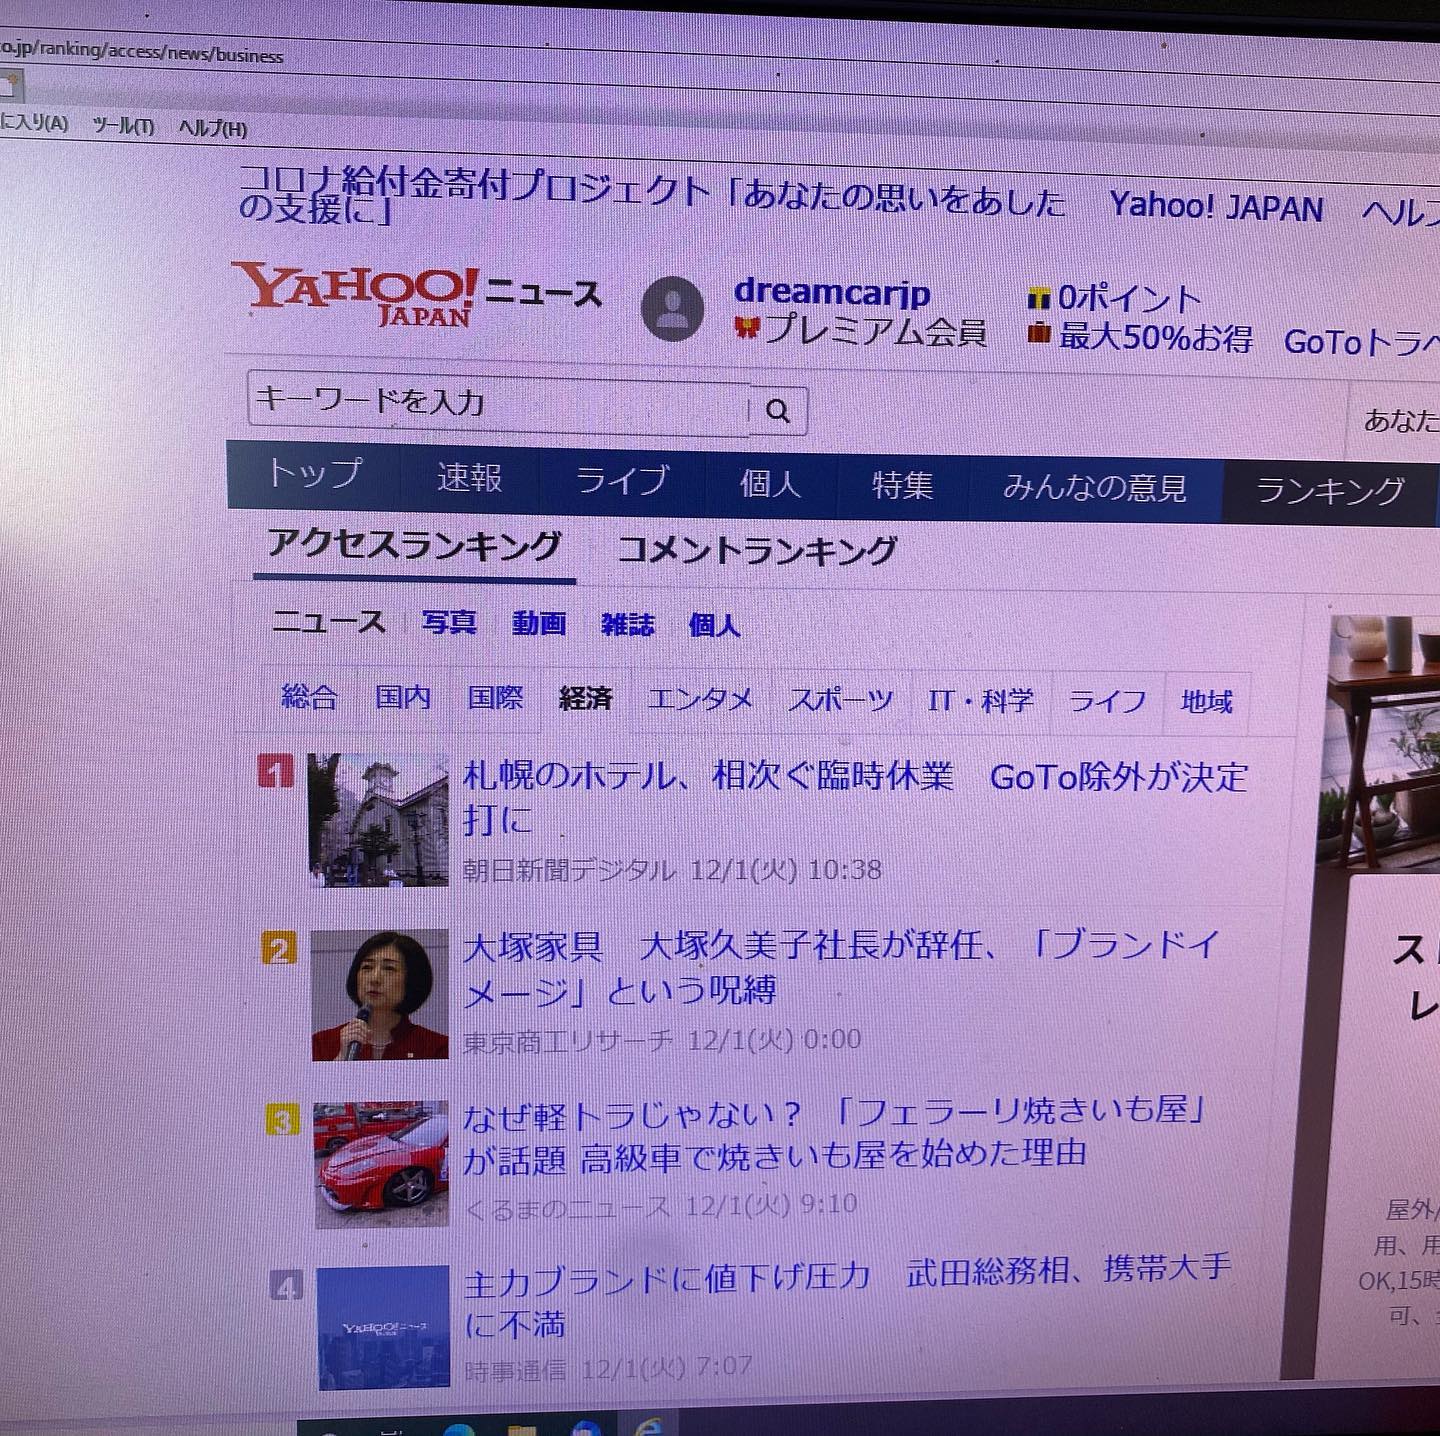Screen dimensions: 1440x1436
Task: Go to the トップ navigation tab
Action: pos(314,474)
